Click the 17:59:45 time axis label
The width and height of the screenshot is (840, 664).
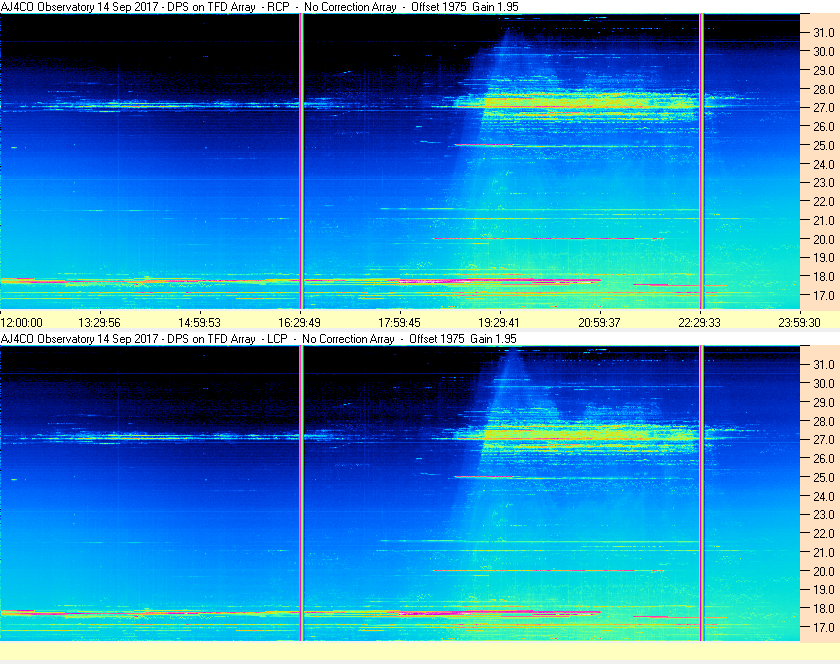pyautogui.click(x=400, y=323)
